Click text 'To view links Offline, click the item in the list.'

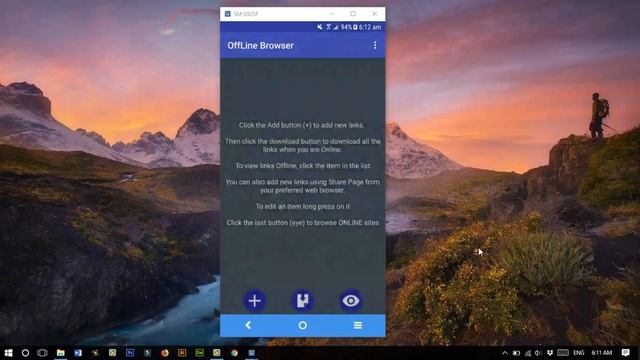pyautogui.click(x=303, y=166)
